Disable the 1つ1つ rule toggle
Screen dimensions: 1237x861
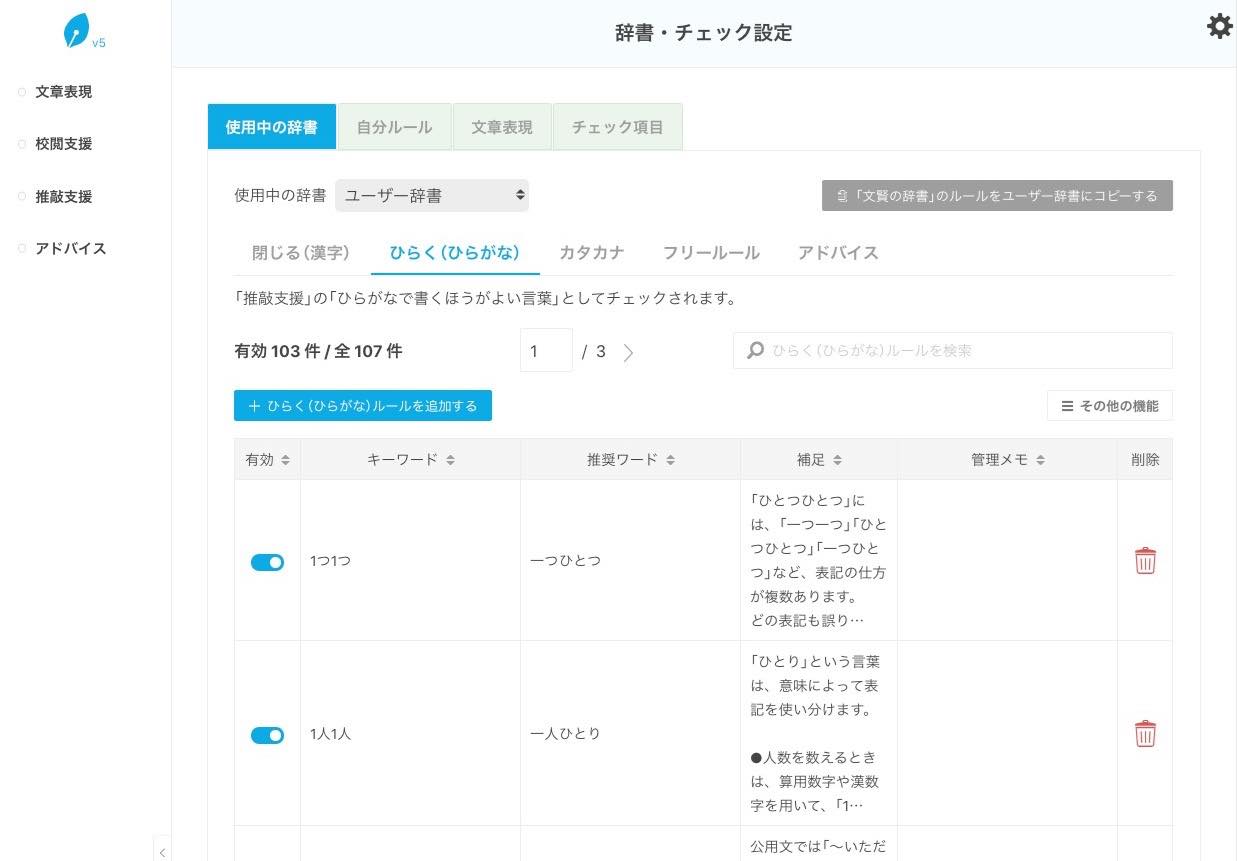[267, 562]
